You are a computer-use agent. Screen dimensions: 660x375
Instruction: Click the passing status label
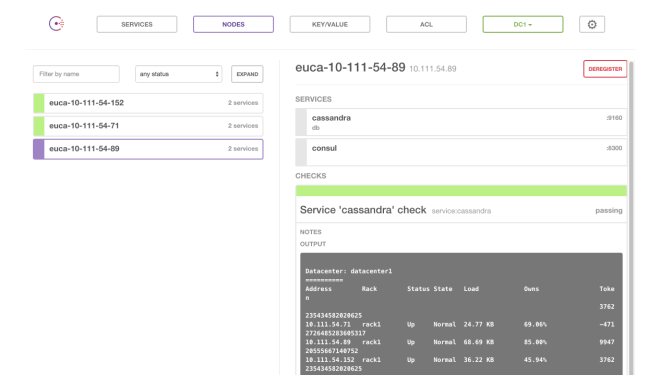pyautogui.click(x=609, y=210)
